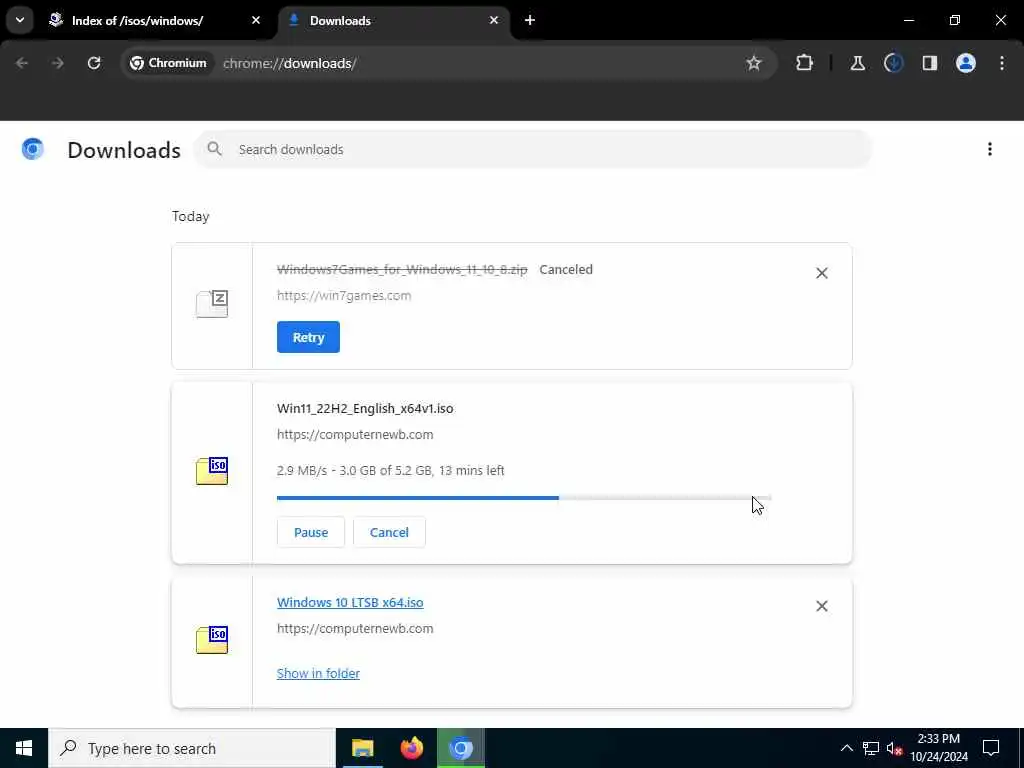Screen dimensions: 1024x768
Task: Click the Win11_22H2_English_x64v1.iso filename
Action: click(365, 408)
